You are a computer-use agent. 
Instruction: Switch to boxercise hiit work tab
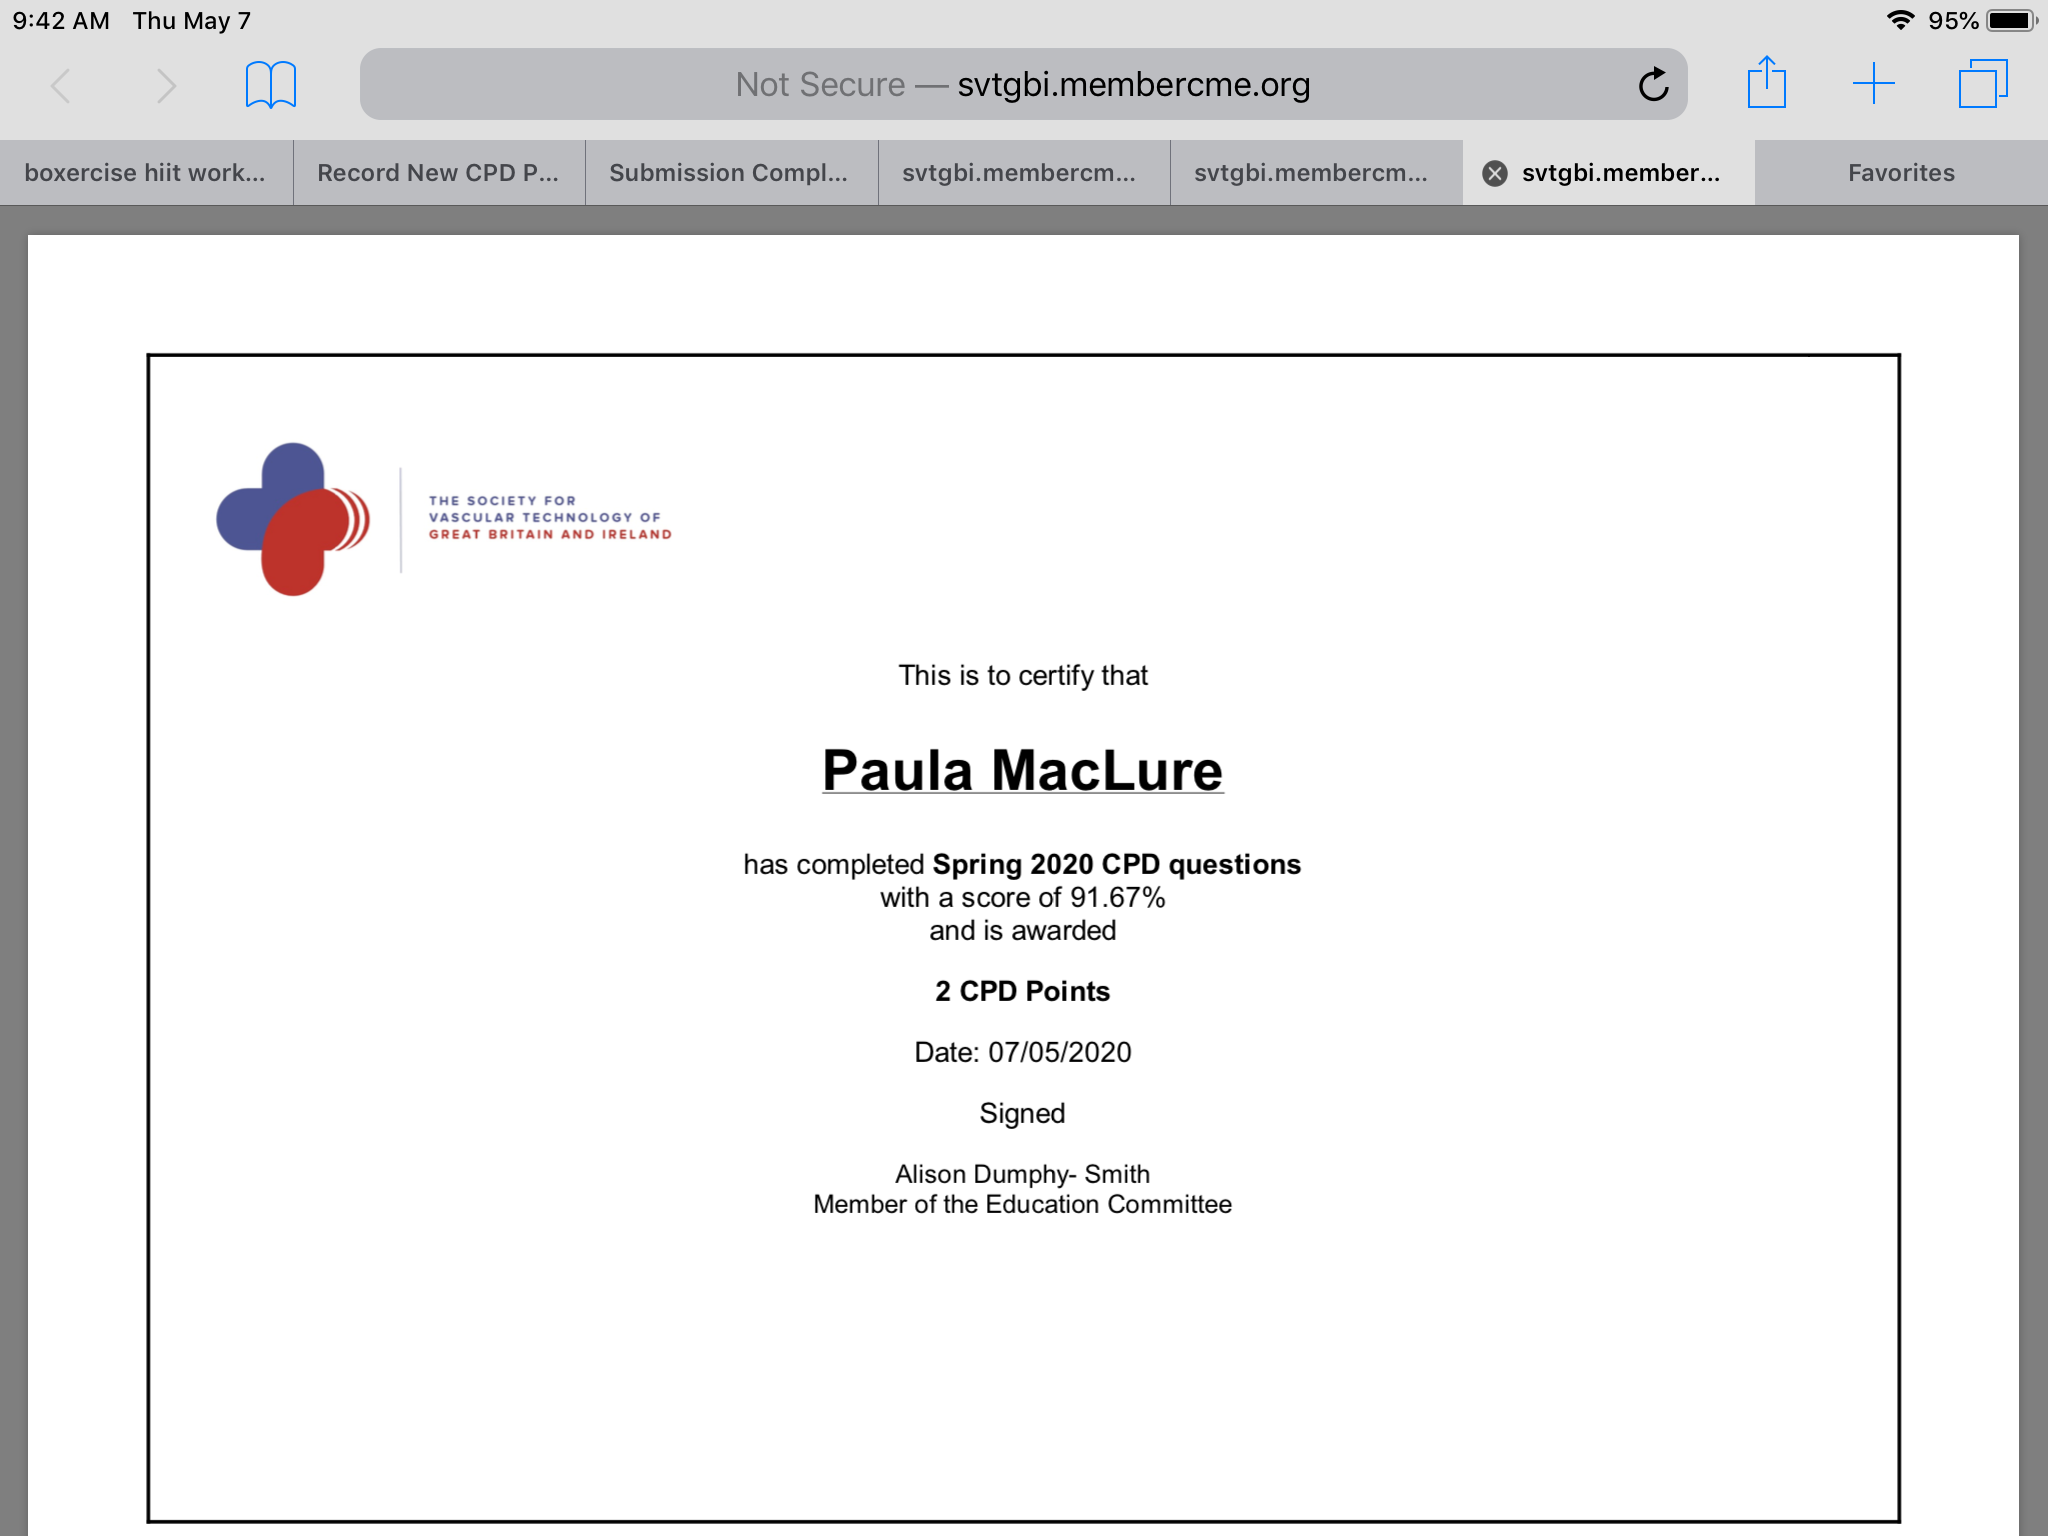145,173
